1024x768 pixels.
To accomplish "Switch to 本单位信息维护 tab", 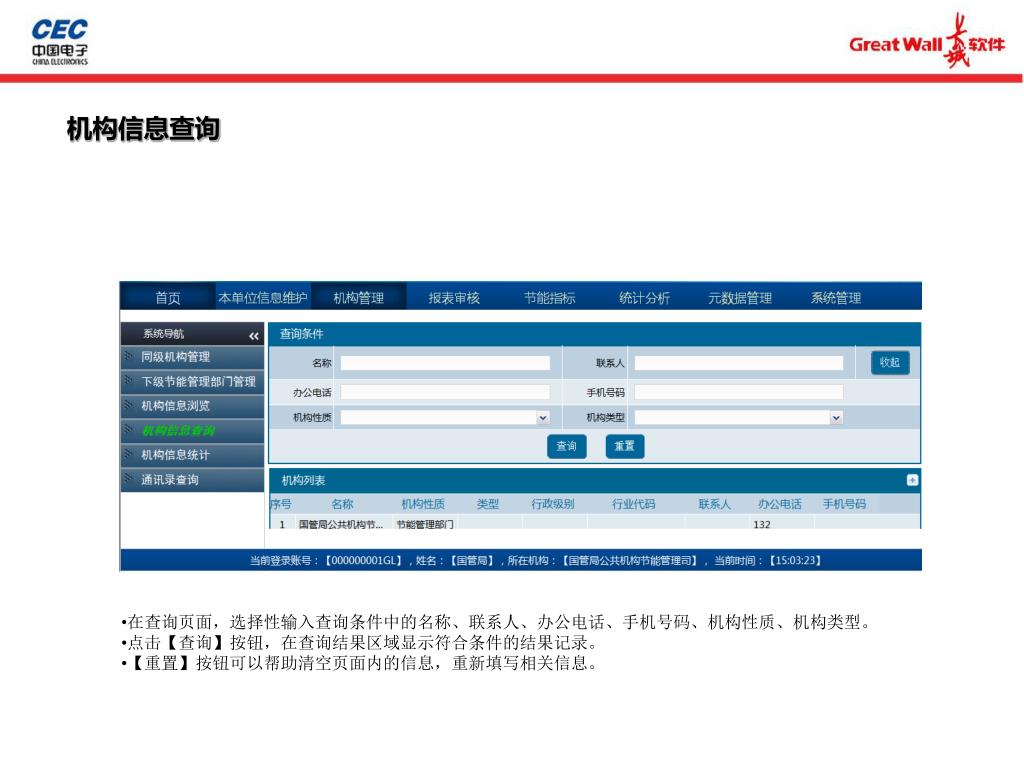I will pyautogui.click(x=263, y=298).
